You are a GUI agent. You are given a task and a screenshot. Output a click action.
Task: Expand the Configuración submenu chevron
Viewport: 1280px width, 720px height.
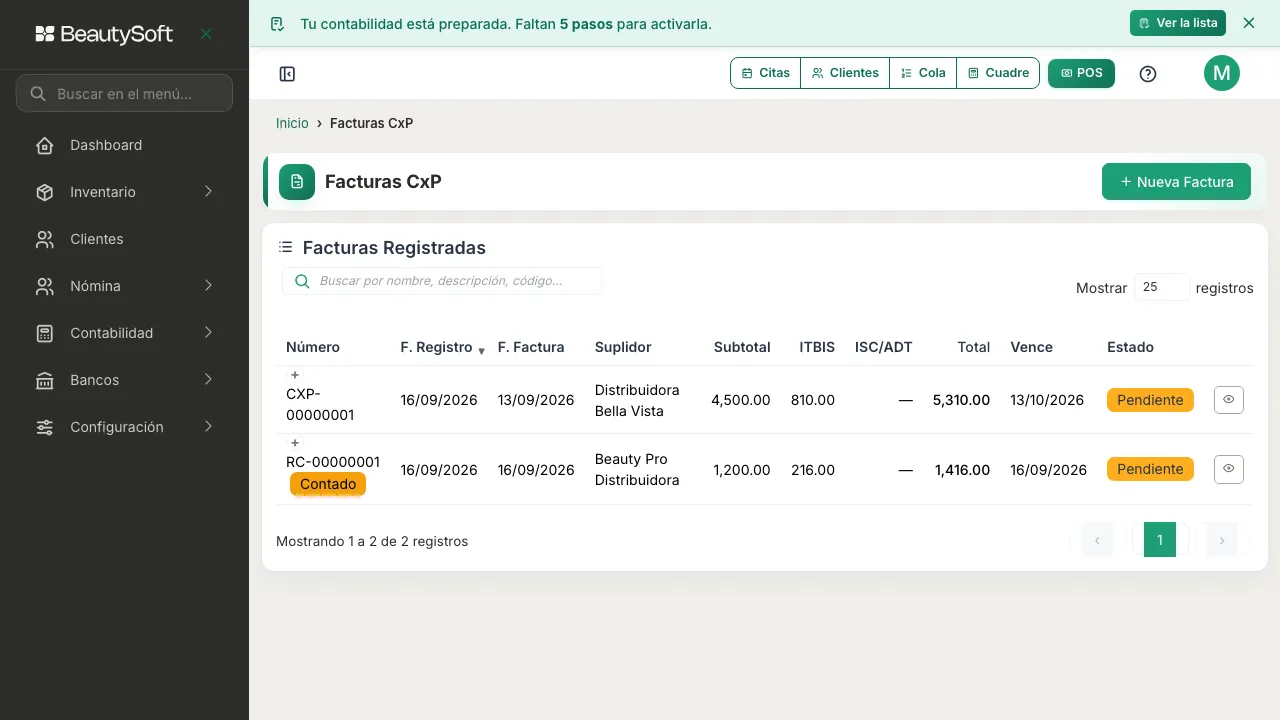(x=208, y=426)
